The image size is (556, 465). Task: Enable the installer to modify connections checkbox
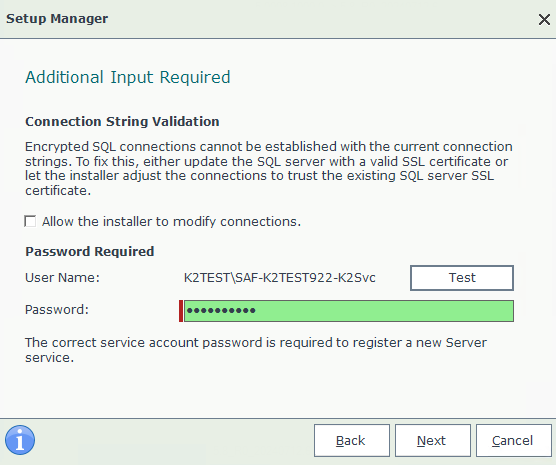point(30,221)
